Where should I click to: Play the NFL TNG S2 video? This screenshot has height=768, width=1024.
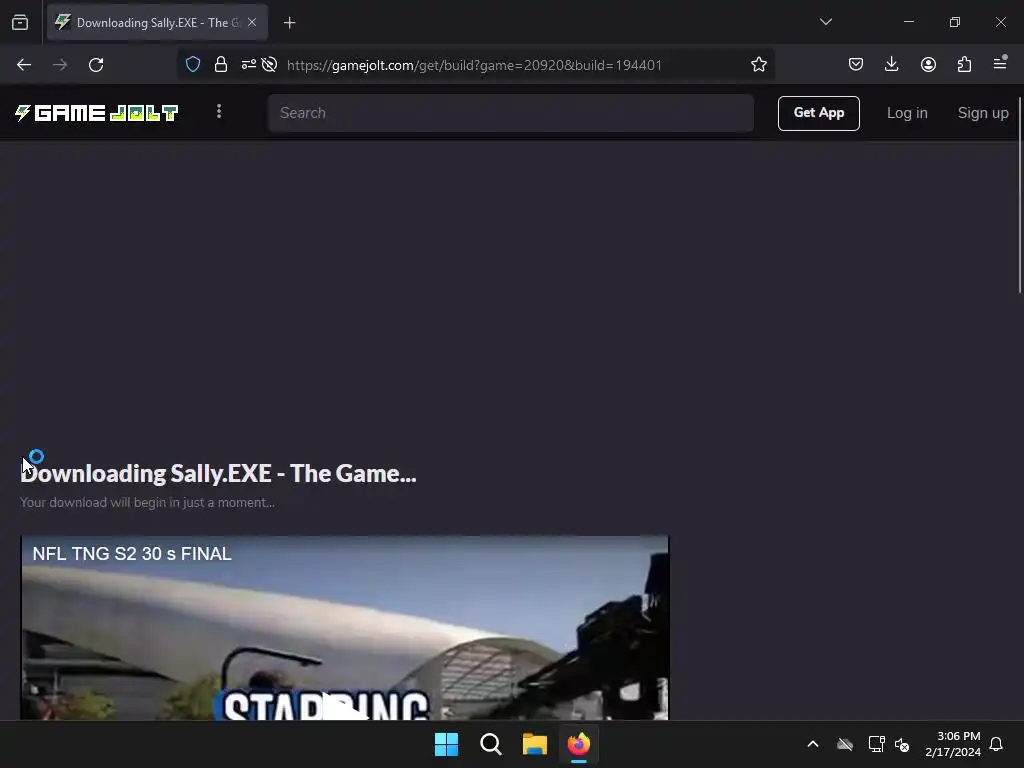[344, 707]
